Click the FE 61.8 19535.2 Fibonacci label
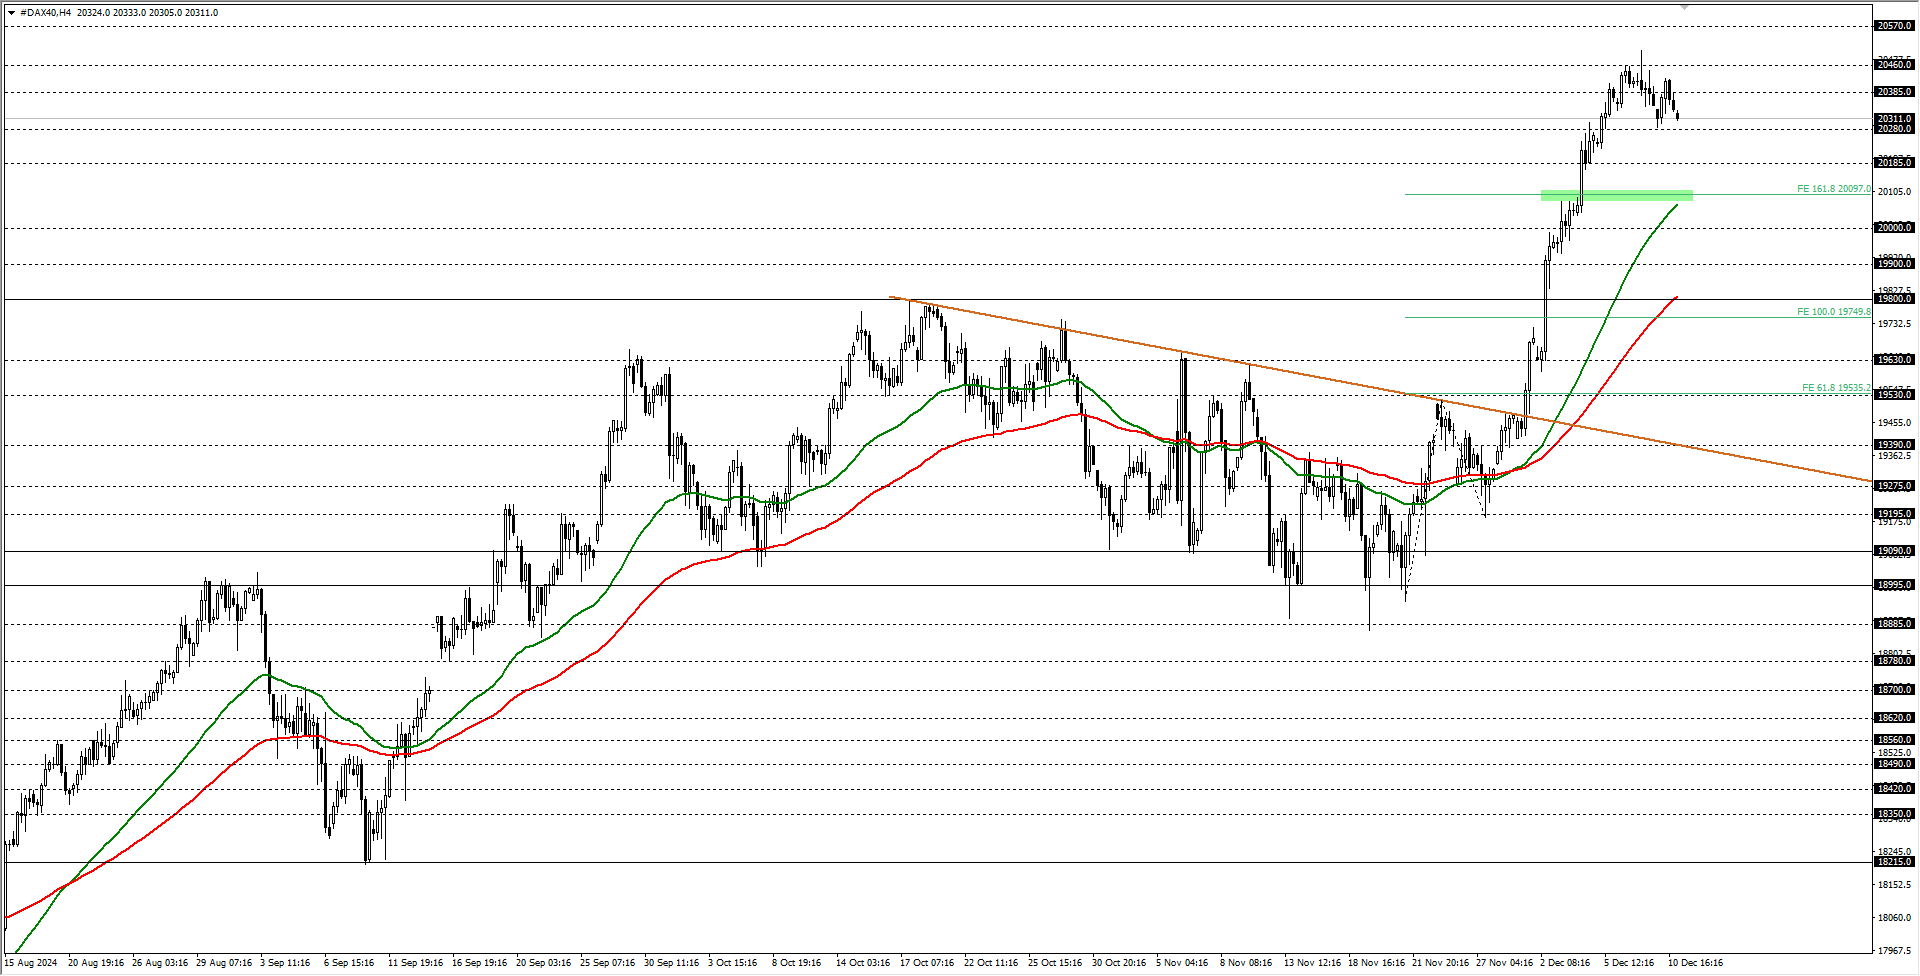 [x=1836, y=388]
